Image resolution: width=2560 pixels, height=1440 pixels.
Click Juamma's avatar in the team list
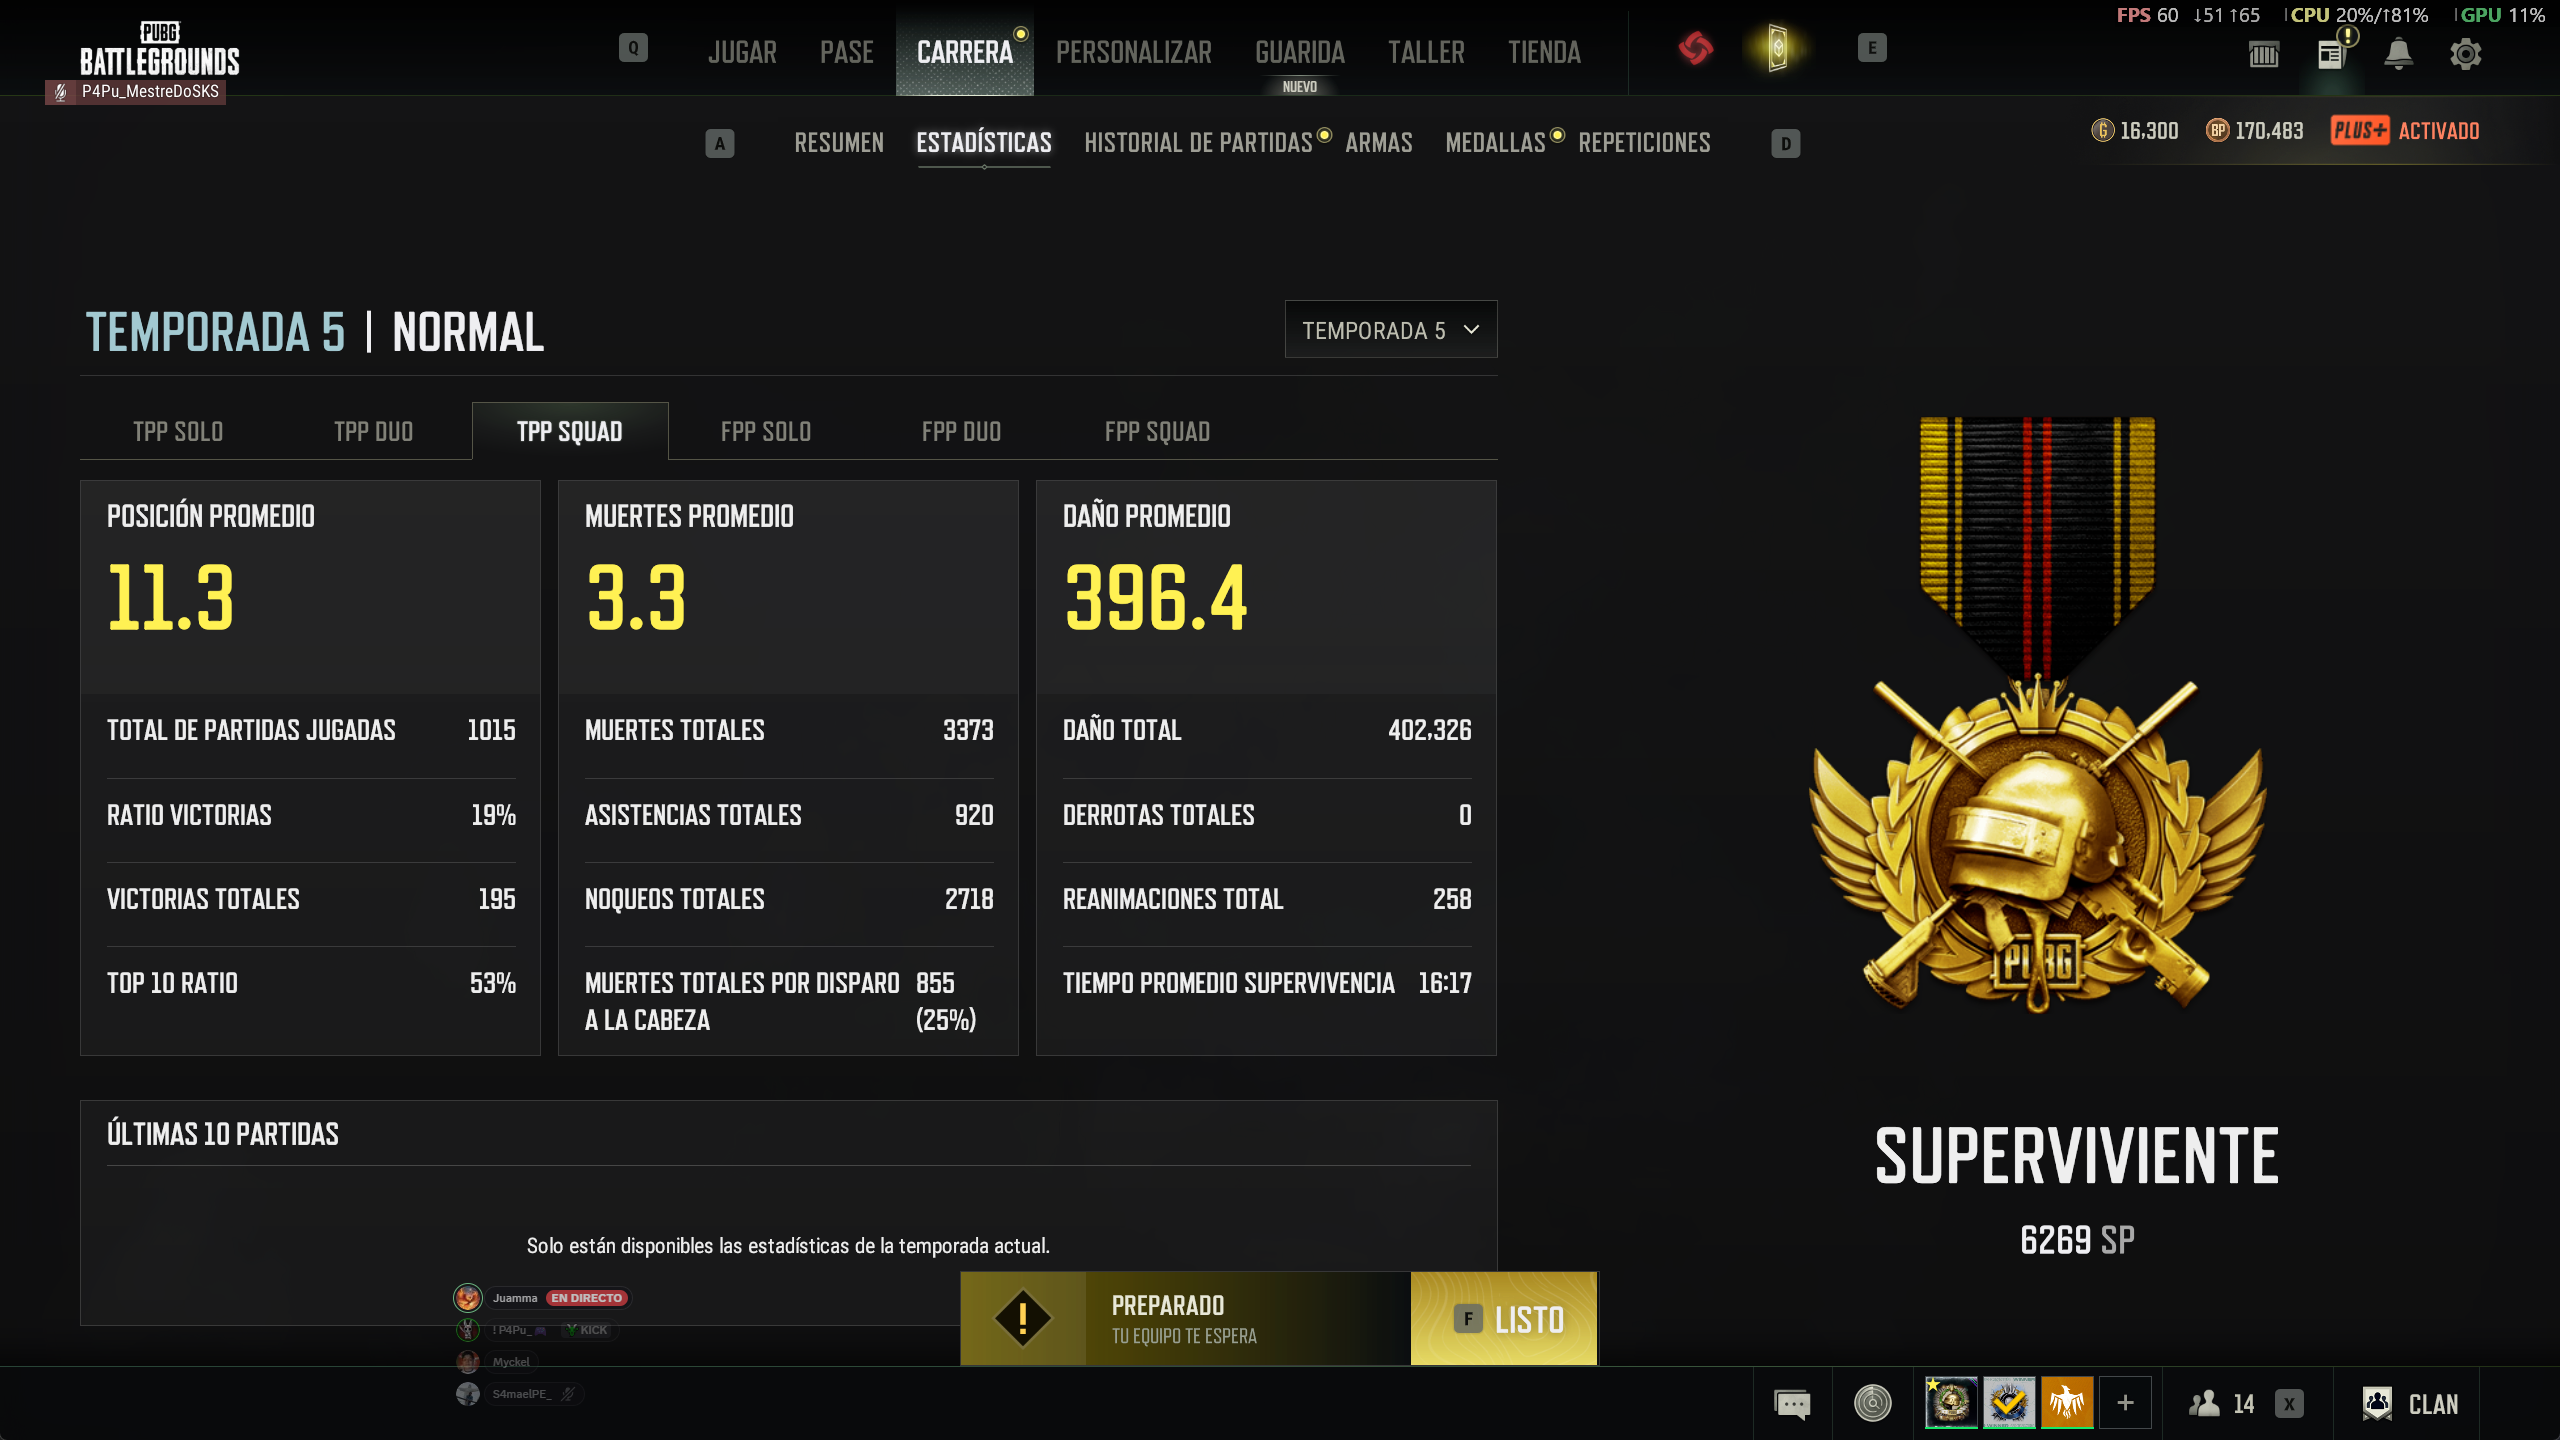[x=468, y=1298]
